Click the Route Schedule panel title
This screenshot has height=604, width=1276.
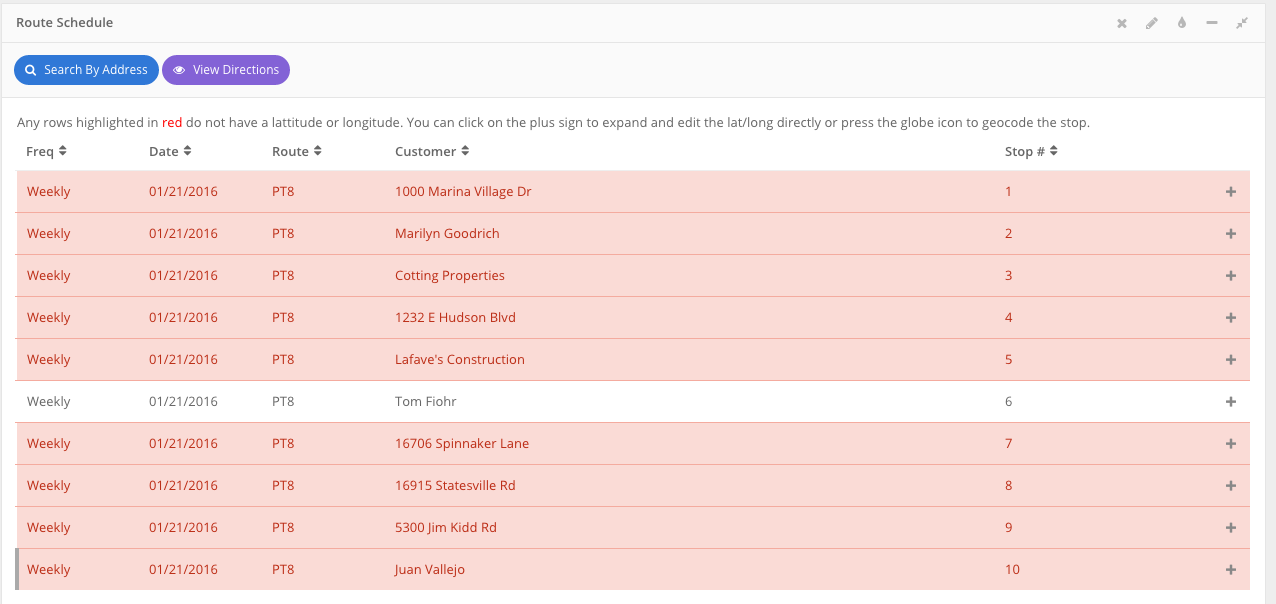pyautogui.click(x=65, y=22)
